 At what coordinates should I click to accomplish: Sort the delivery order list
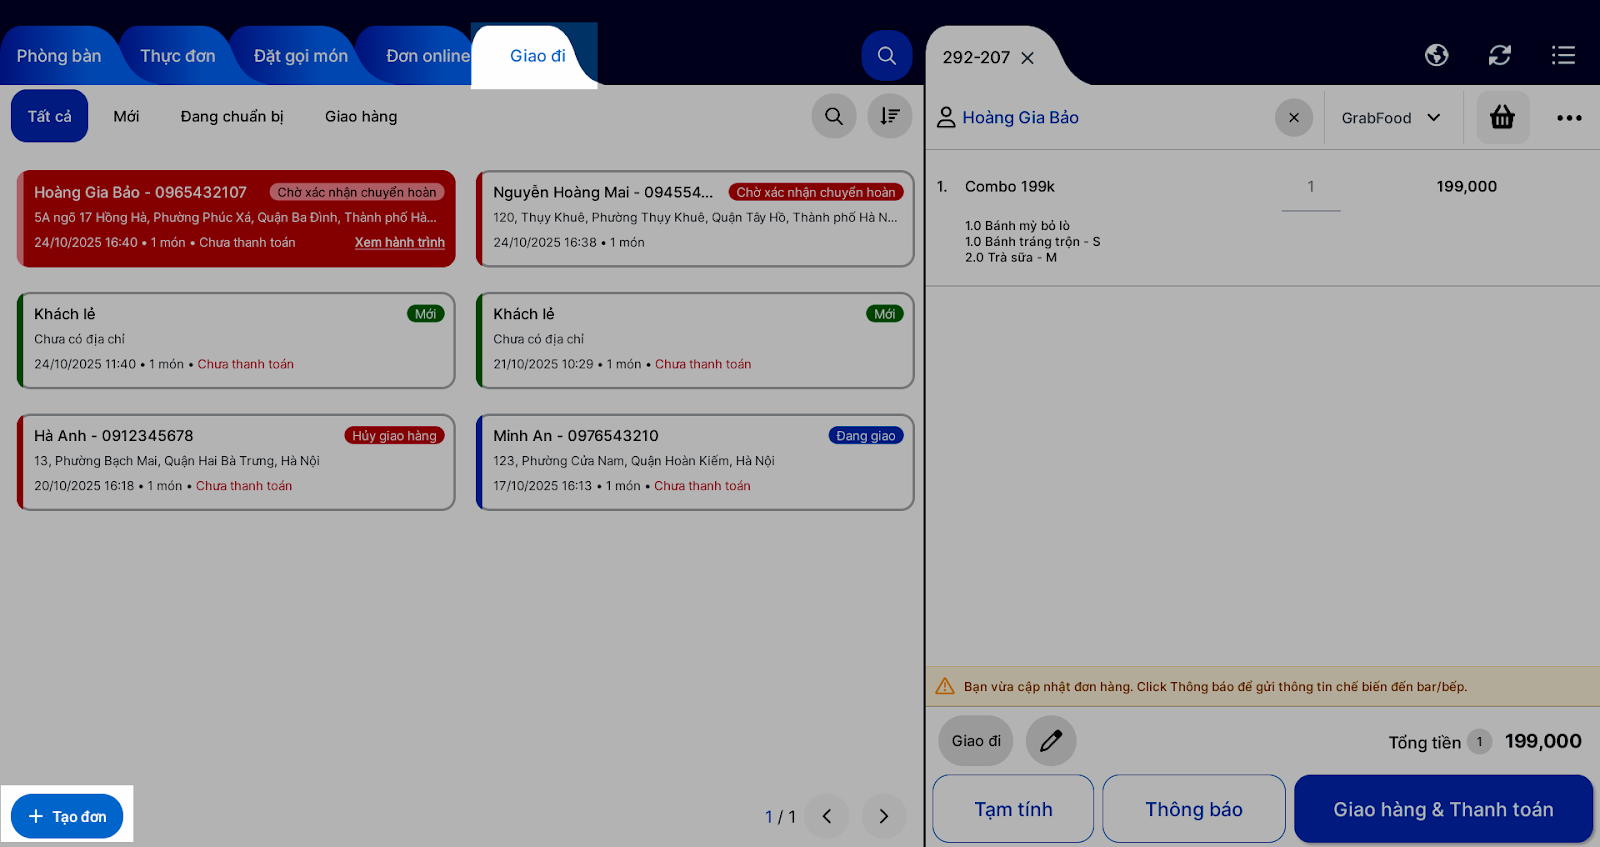point(889,116)
